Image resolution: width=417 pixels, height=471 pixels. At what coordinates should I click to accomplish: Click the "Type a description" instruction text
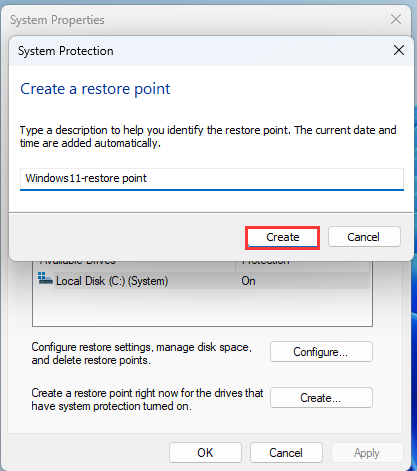(208, 136)
